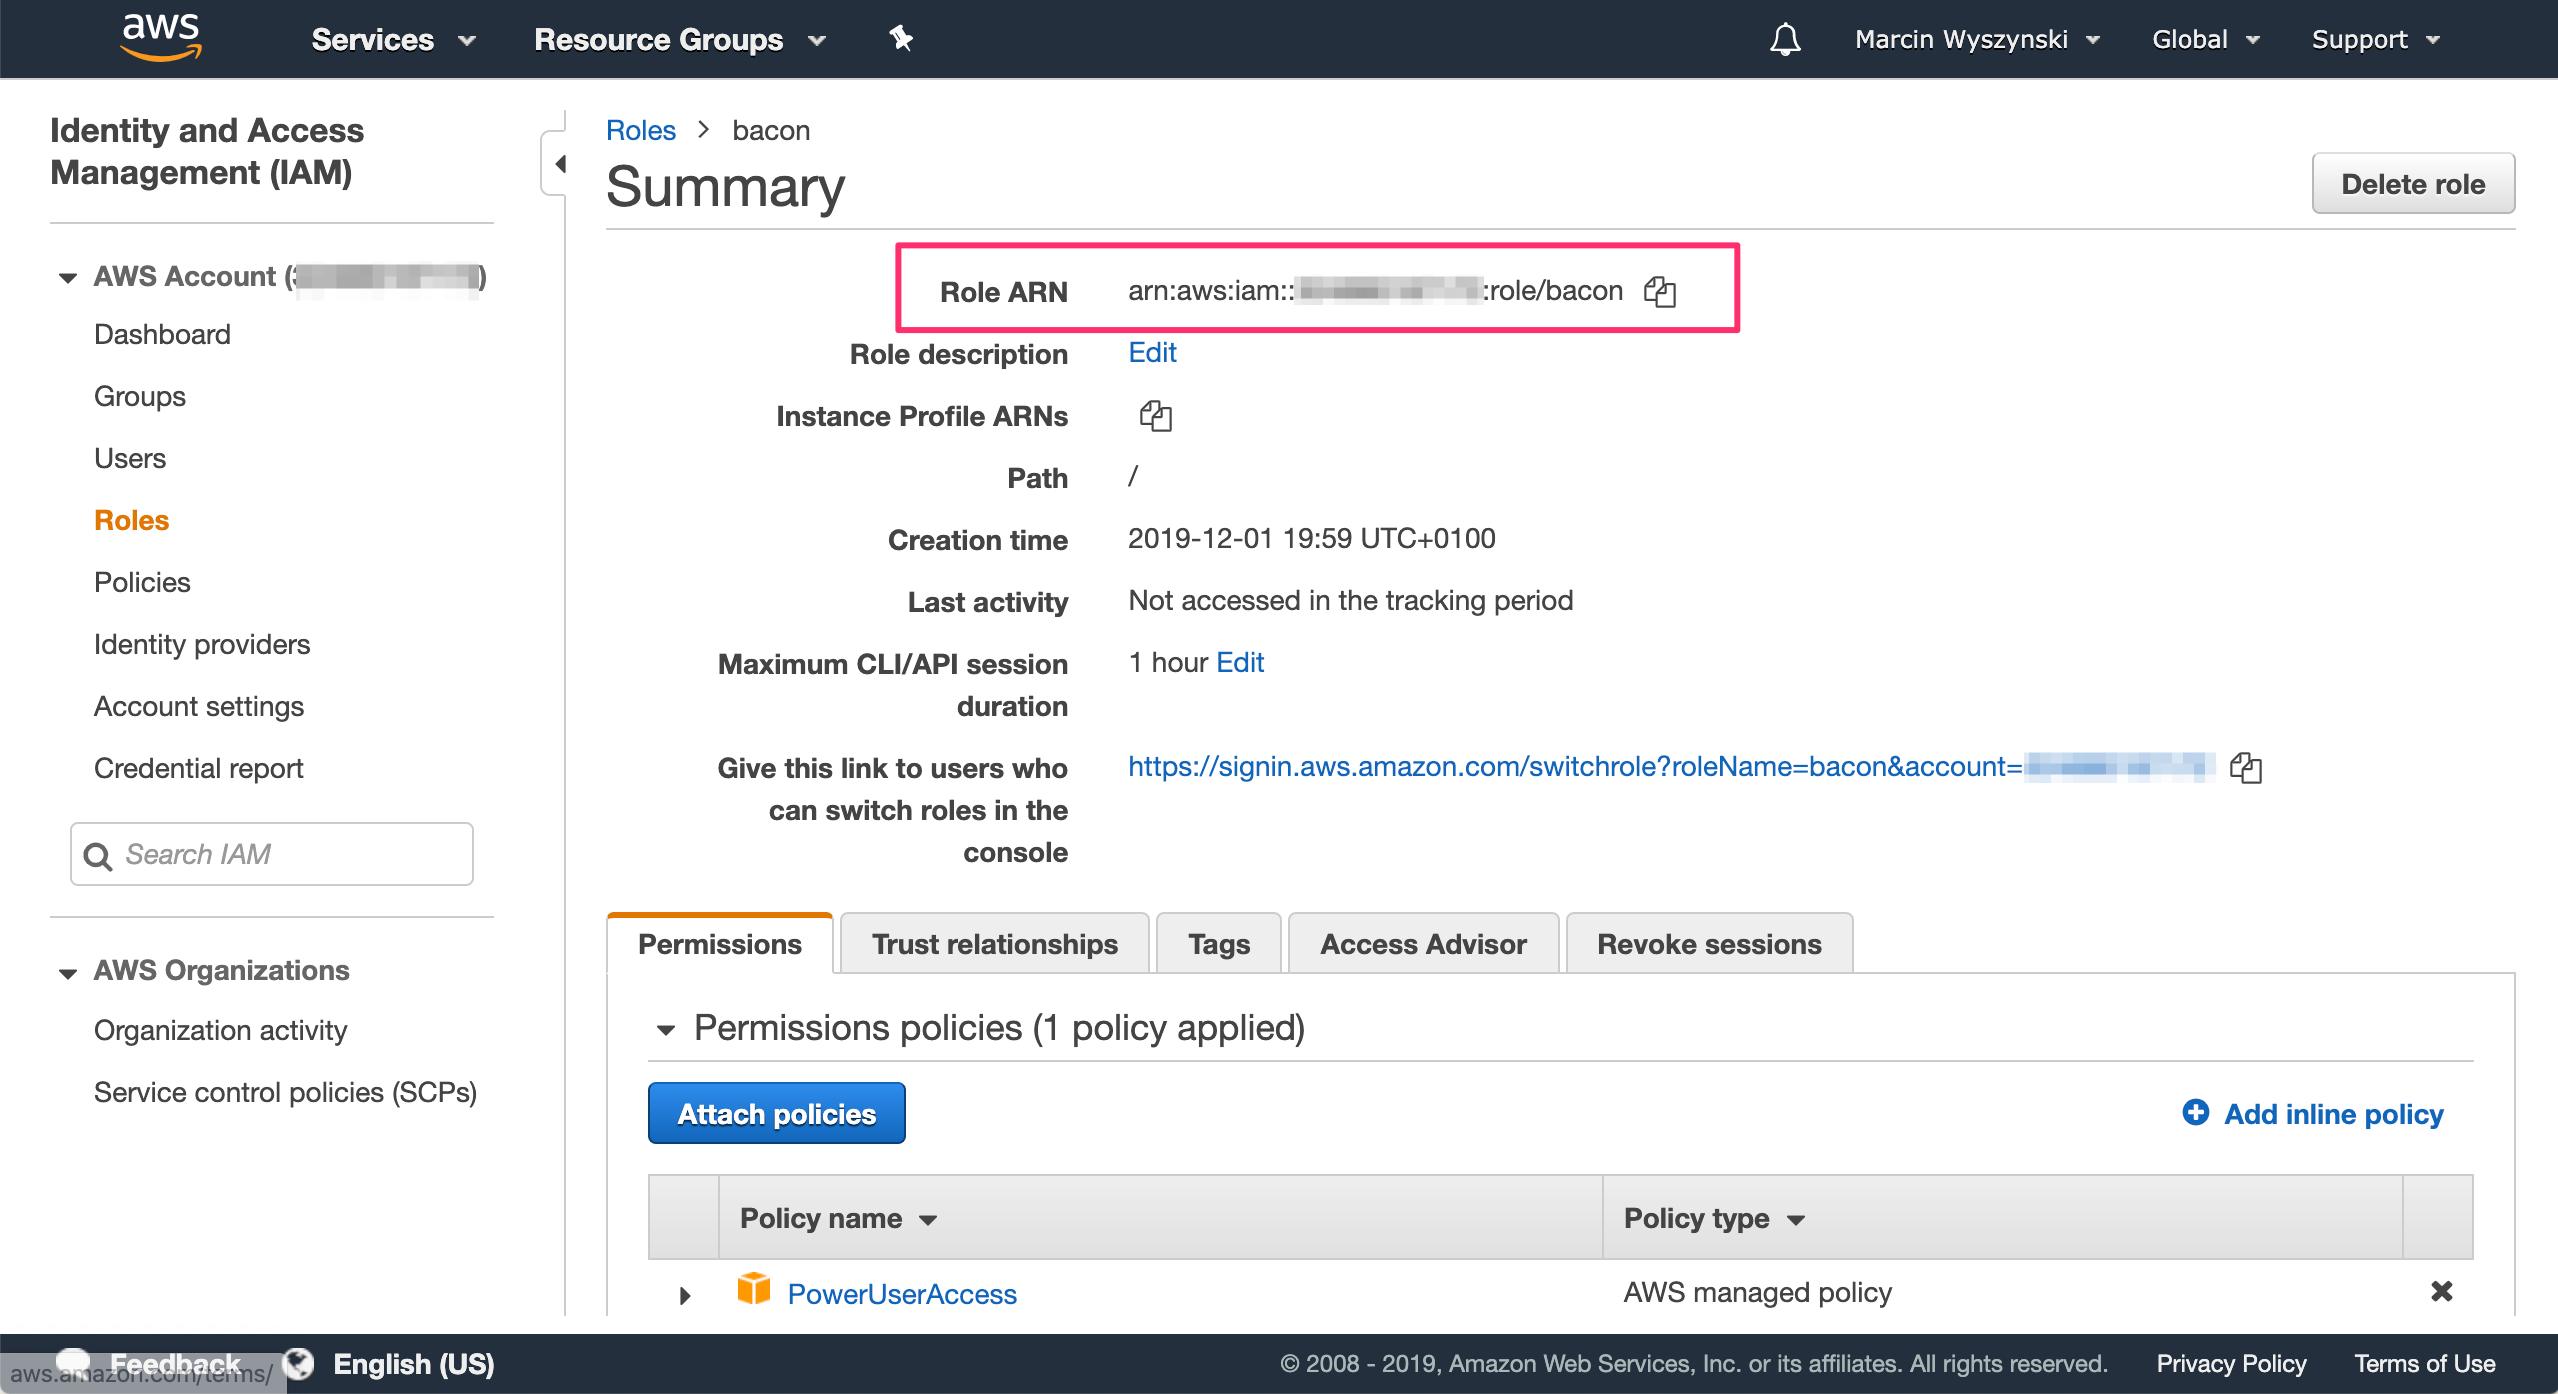The width and height of the screenshot is (2558, 1394).
Task: Click the pin shortcut icon in navbar
Action: 901,39
